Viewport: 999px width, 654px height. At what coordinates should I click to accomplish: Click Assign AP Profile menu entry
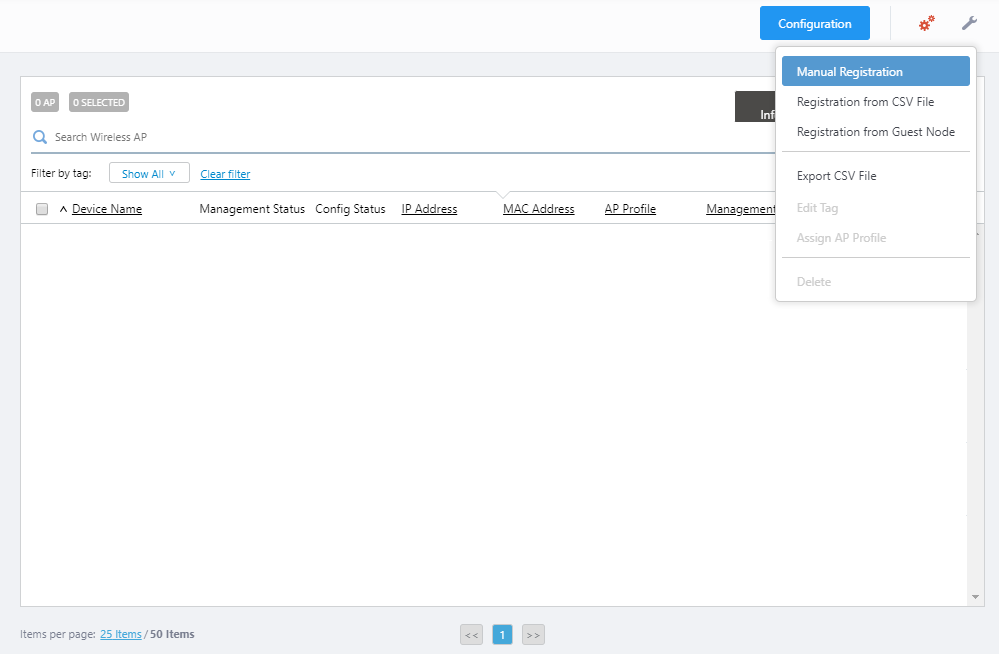875,238
